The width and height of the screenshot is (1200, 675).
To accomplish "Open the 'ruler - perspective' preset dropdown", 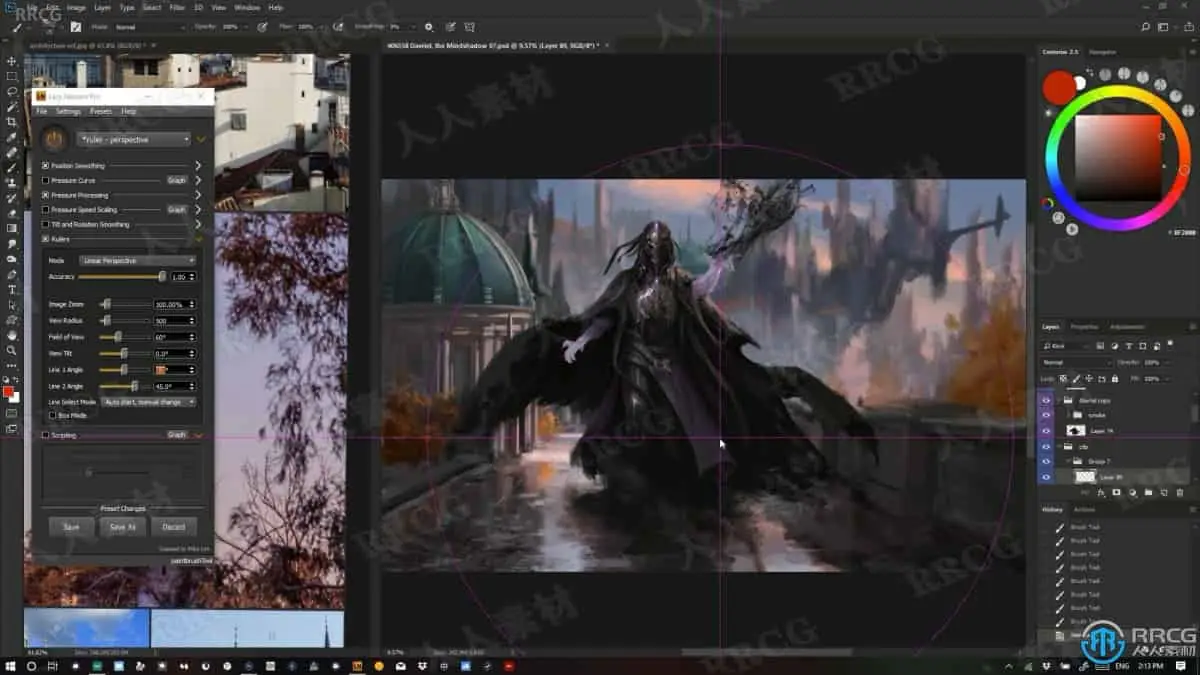I will click(x=133, y=140).
